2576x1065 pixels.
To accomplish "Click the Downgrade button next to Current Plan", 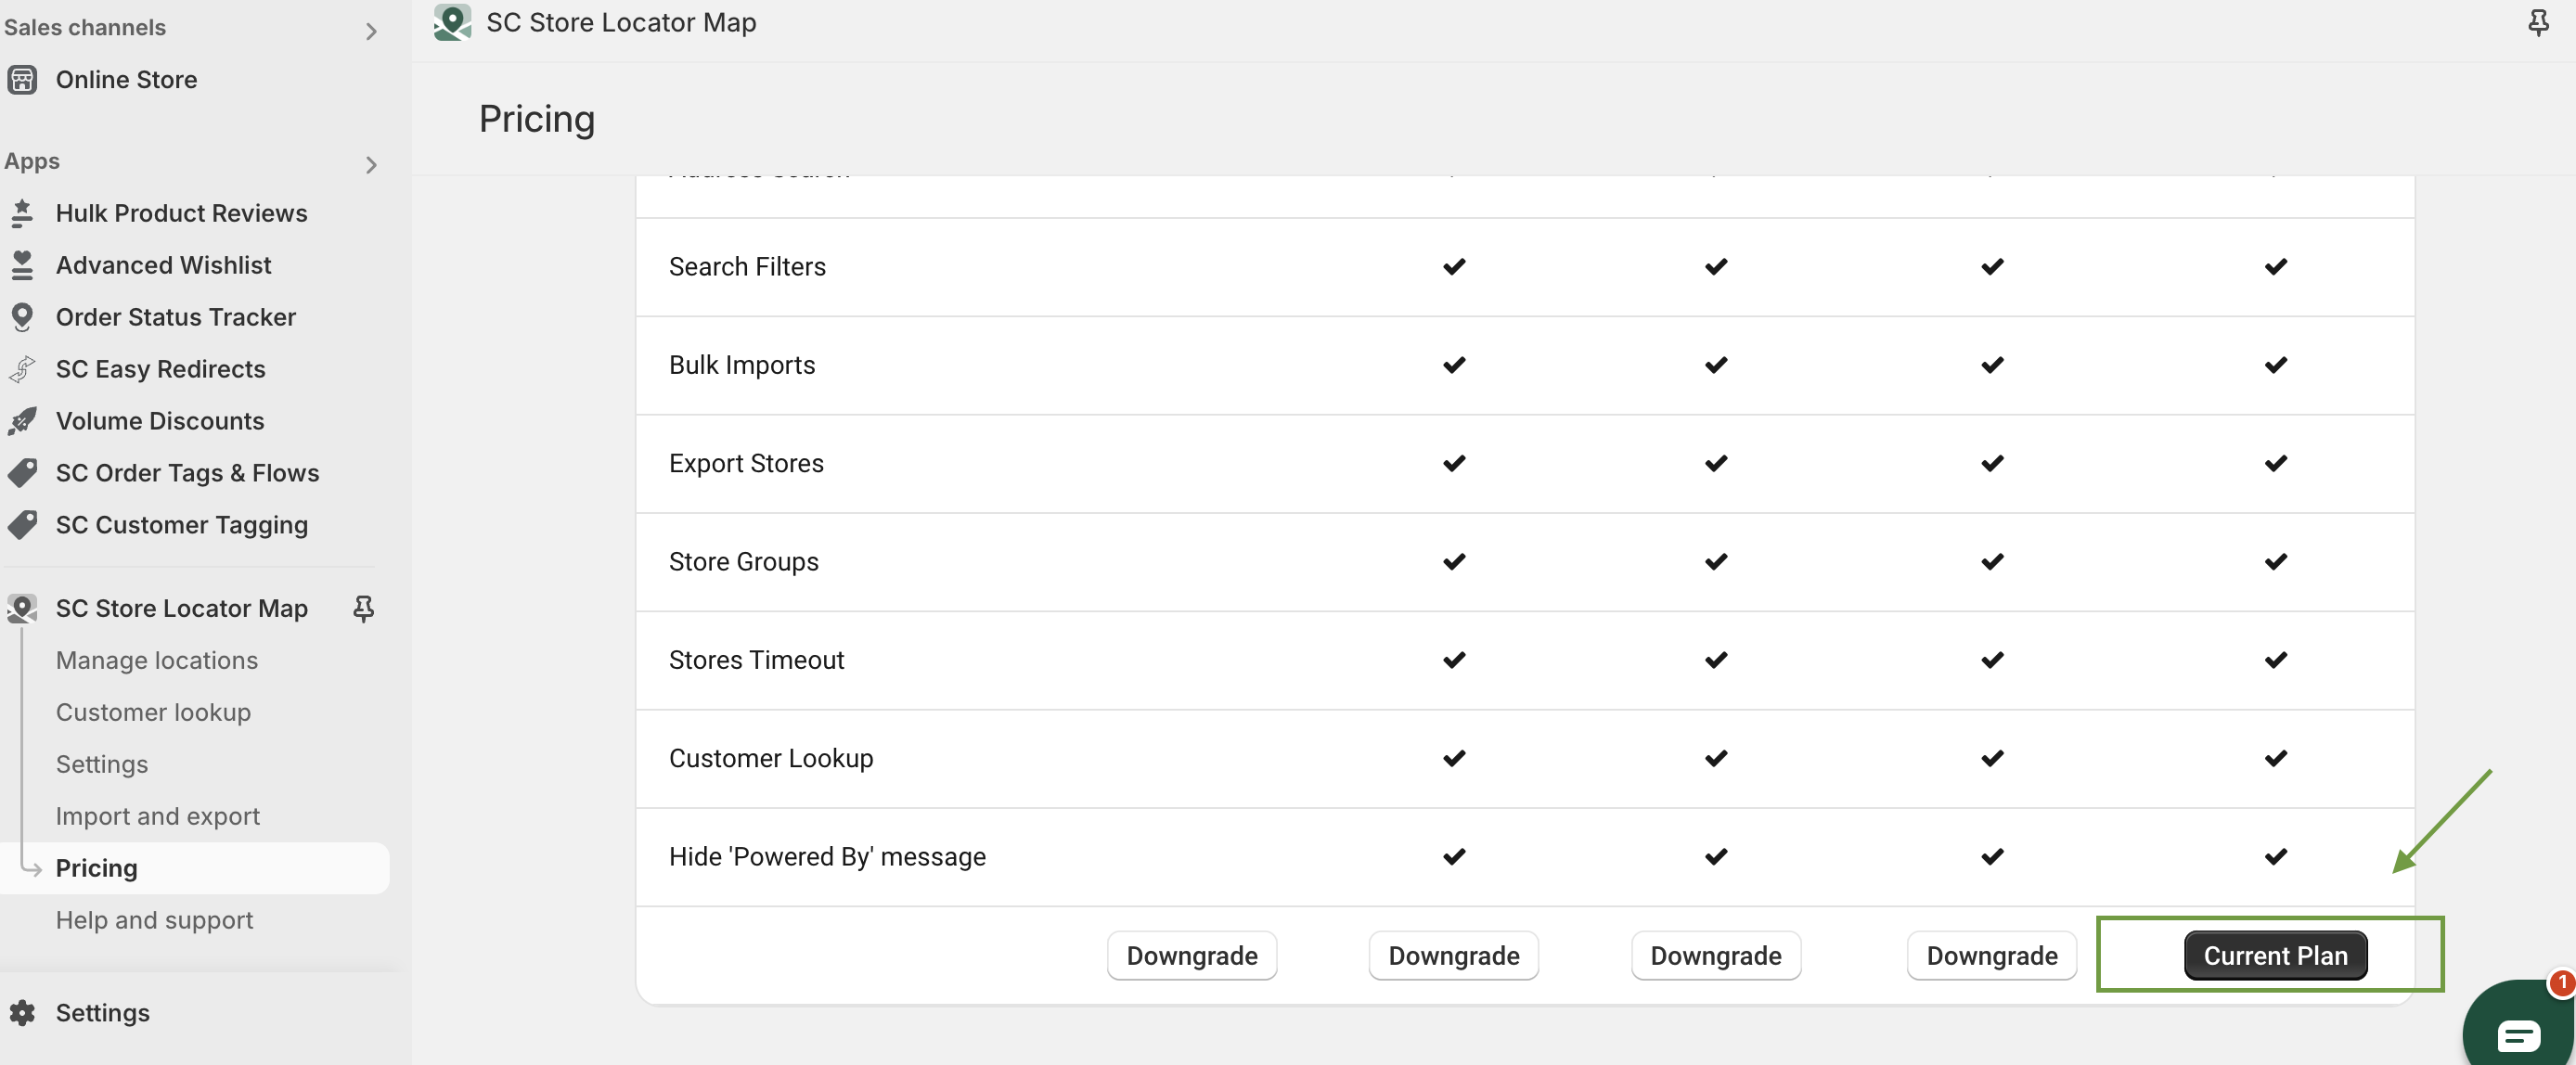I will click(x=1991, y=956).
